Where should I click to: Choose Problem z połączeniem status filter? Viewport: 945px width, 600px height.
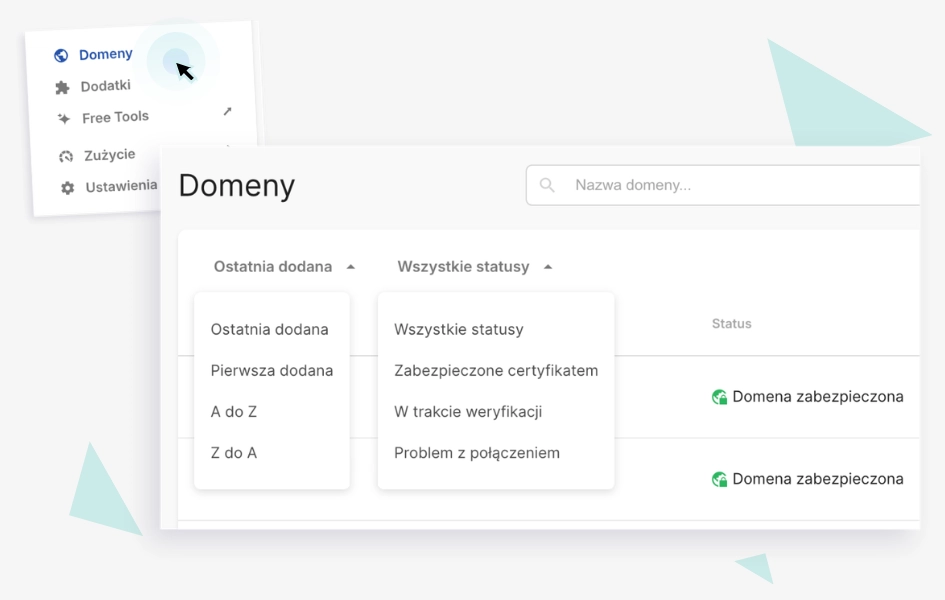coord(477,453)
